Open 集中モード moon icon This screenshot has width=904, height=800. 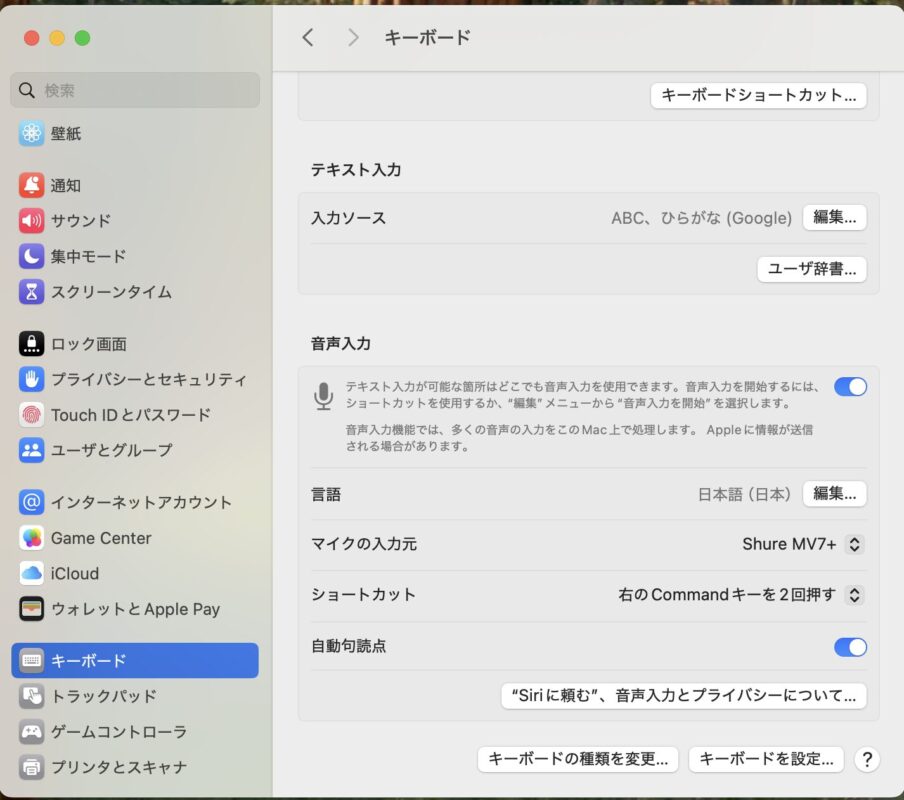(x=32, y=256)
